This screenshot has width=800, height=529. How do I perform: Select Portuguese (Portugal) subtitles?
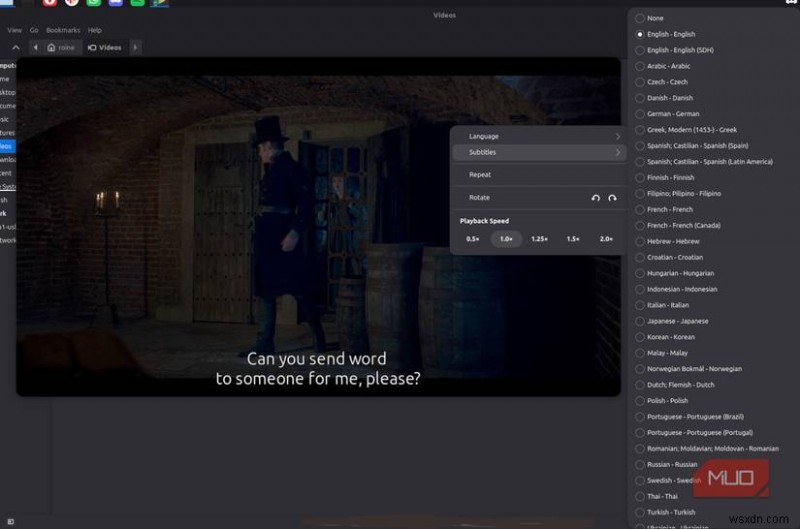point(694,432)
